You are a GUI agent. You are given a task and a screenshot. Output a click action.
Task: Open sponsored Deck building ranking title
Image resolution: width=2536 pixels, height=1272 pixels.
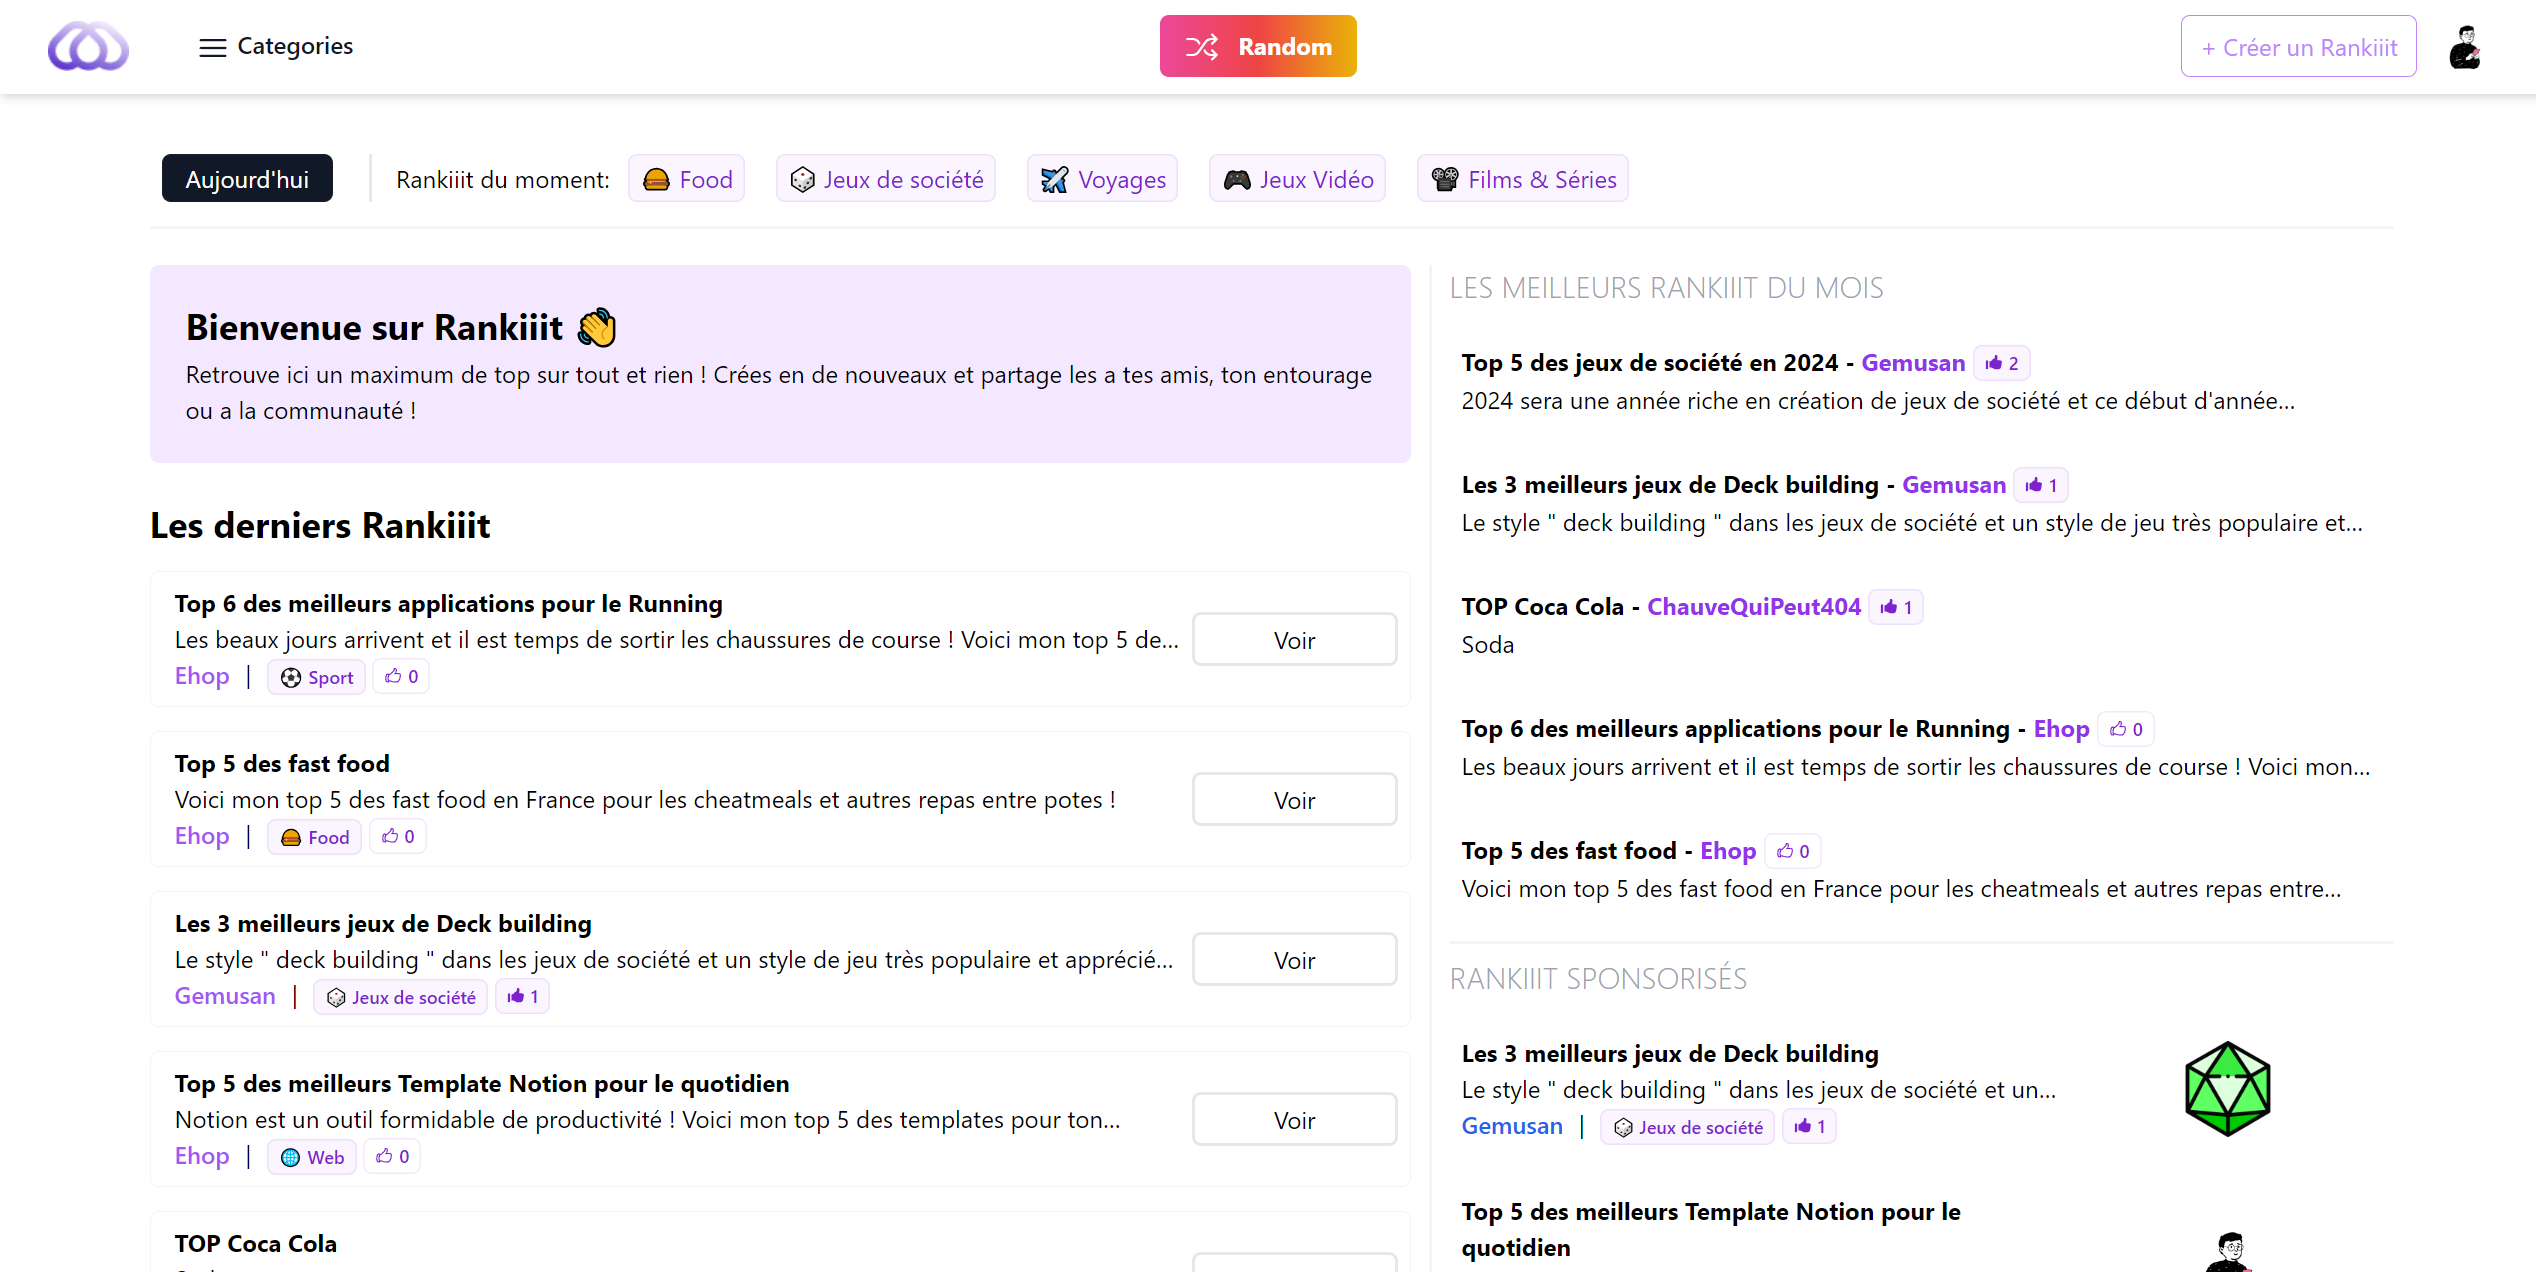click(x=1670, y=1054)
